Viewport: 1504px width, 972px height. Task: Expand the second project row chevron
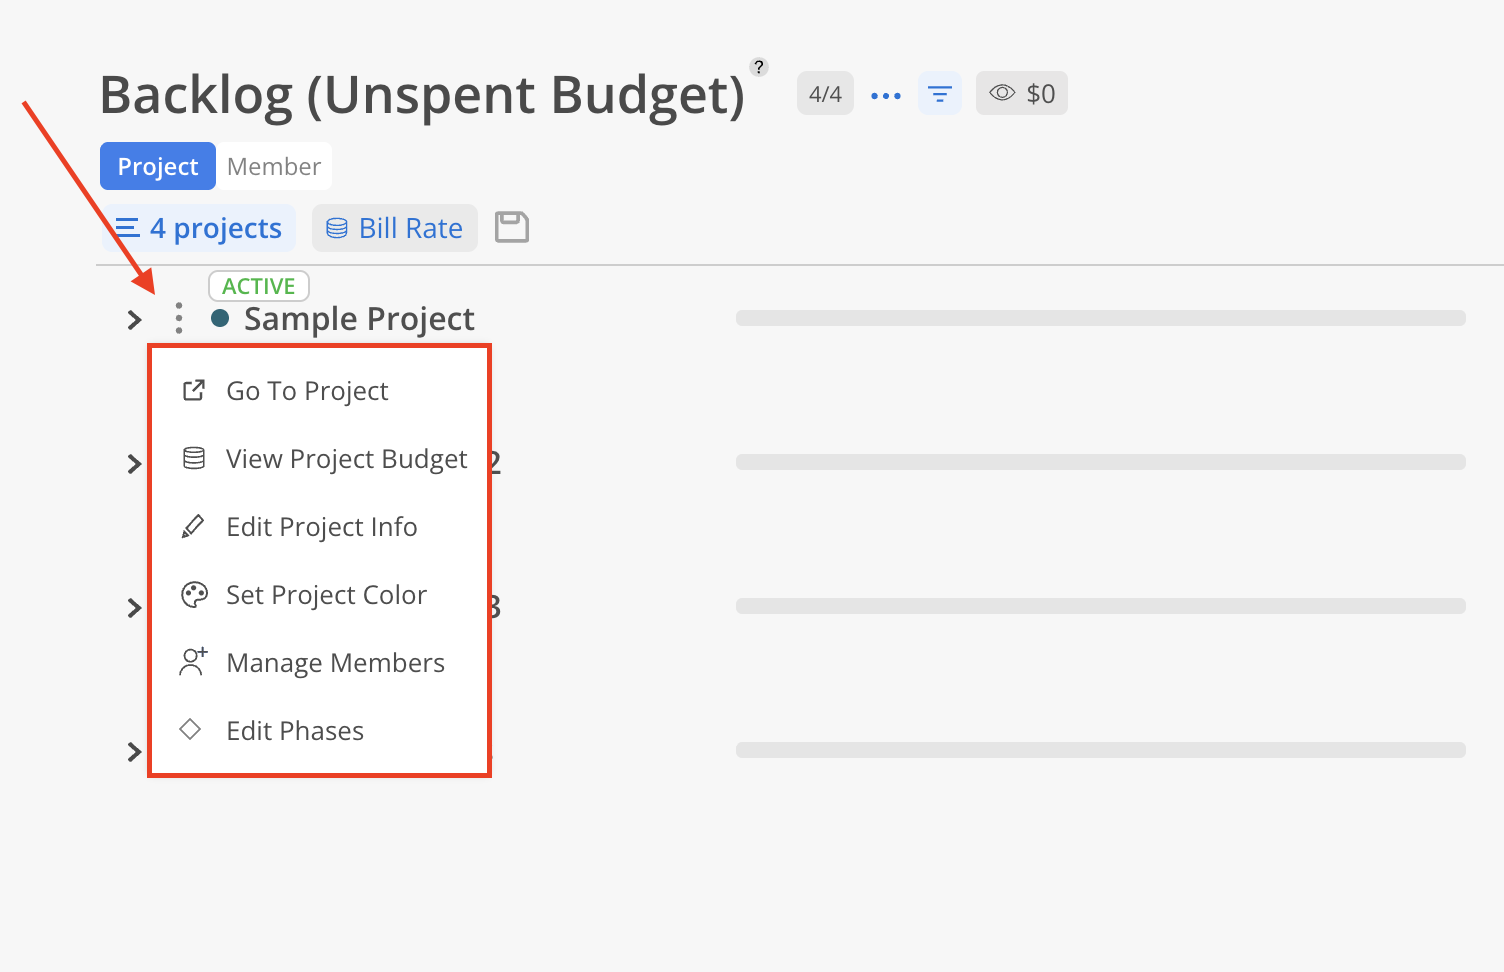coord(134,464)
